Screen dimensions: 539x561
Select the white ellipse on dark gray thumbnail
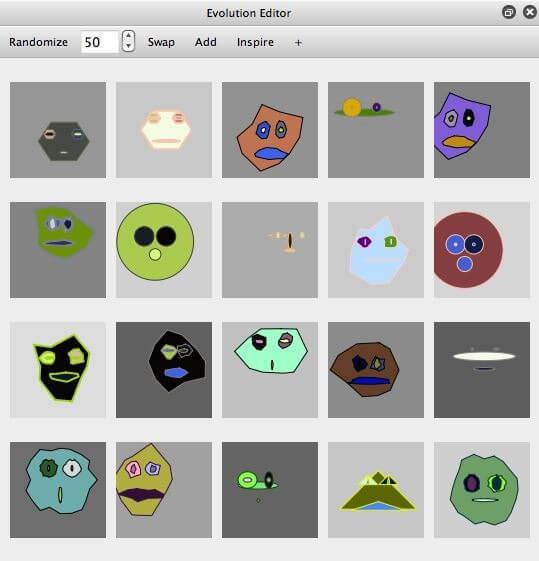[482, 370]
